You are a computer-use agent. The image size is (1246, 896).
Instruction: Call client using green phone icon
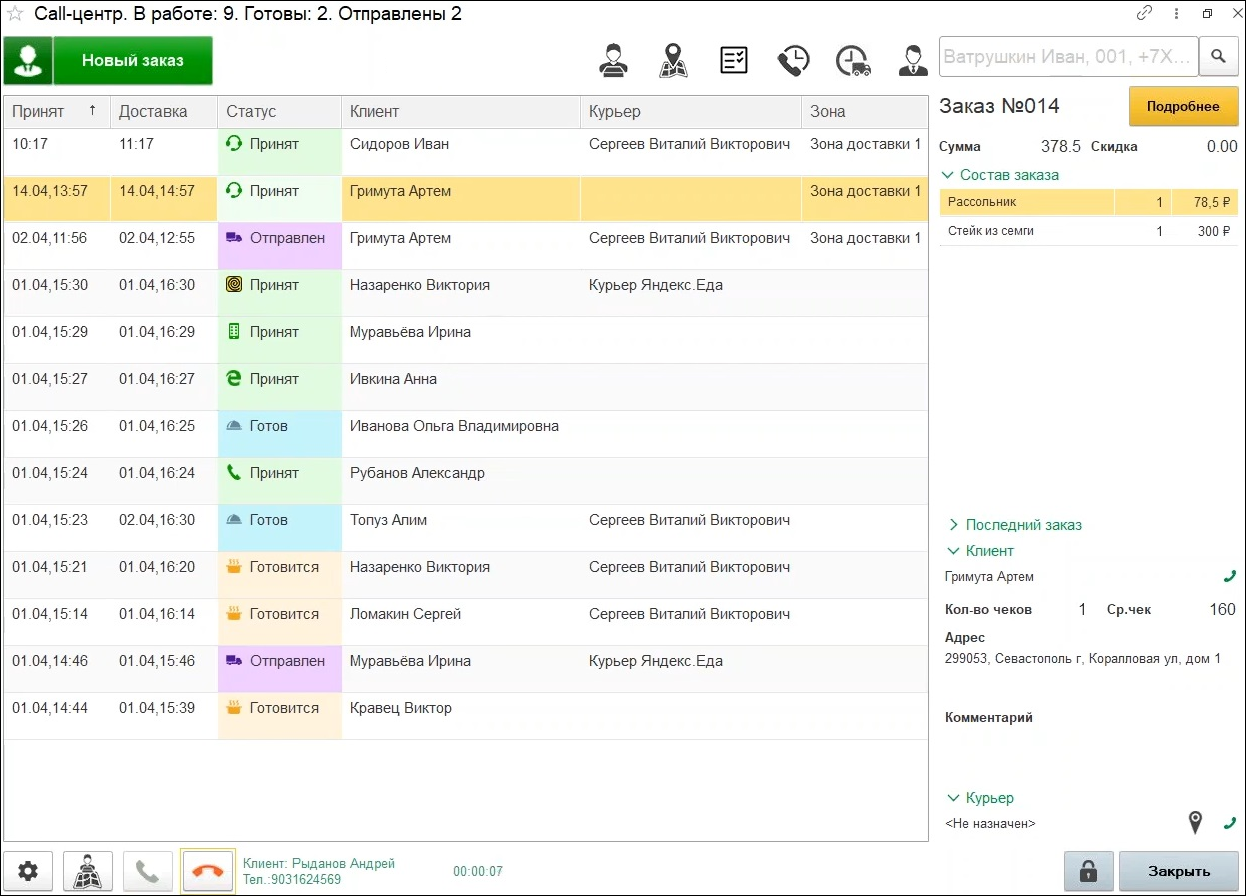click(1229, 577)
